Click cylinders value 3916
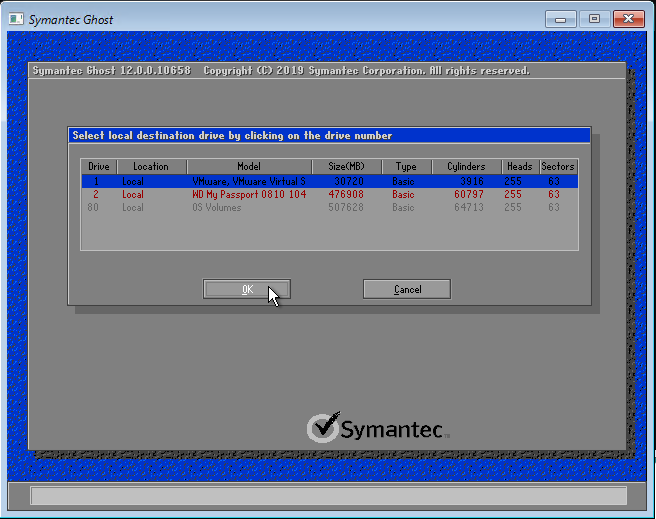This screenshot has width=656, height=519. tap(472, 182)
